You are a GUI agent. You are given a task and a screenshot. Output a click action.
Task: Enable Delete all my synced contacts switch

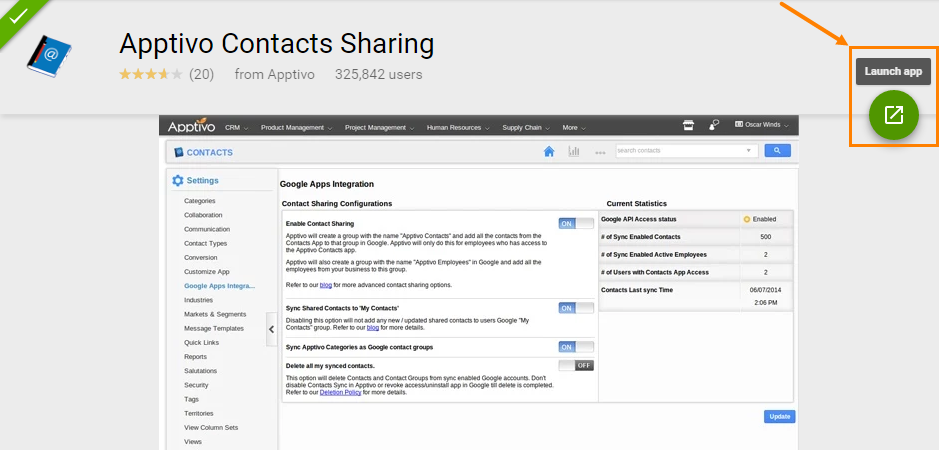(x=575, y=365)
